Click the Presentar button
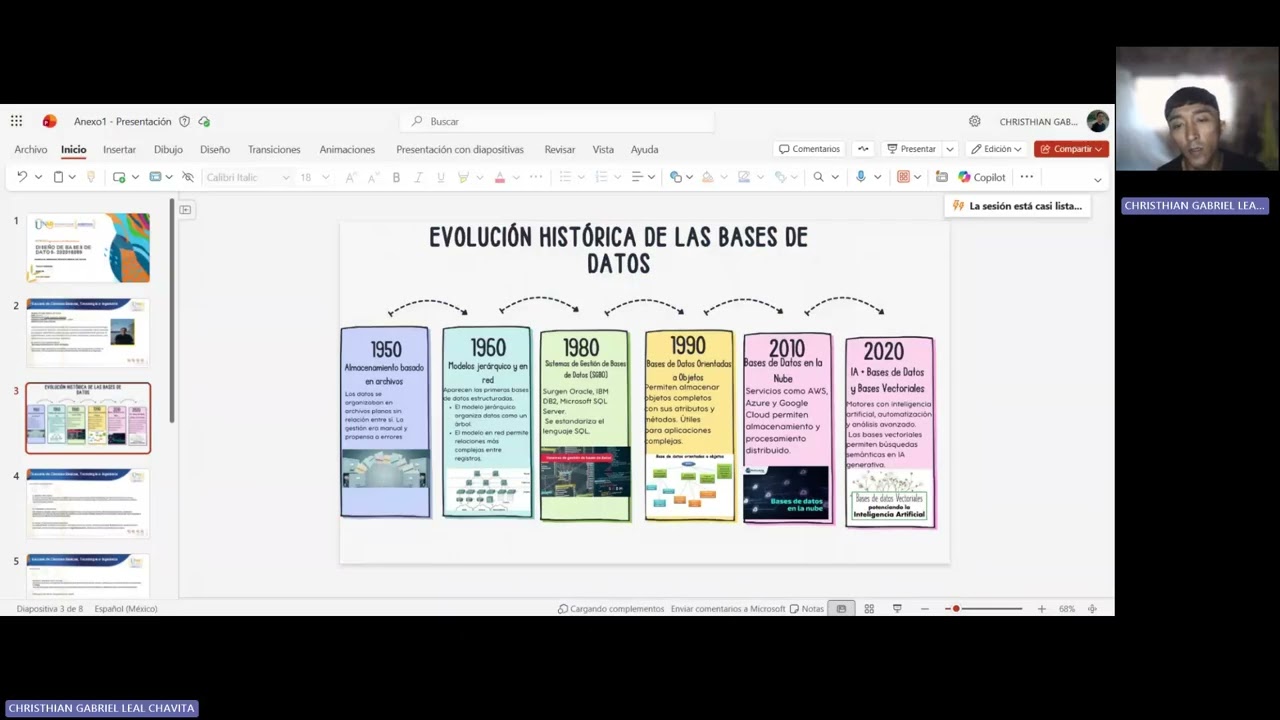The height and width of the screenshot is (720, 1280). click(x=911, y=149)
